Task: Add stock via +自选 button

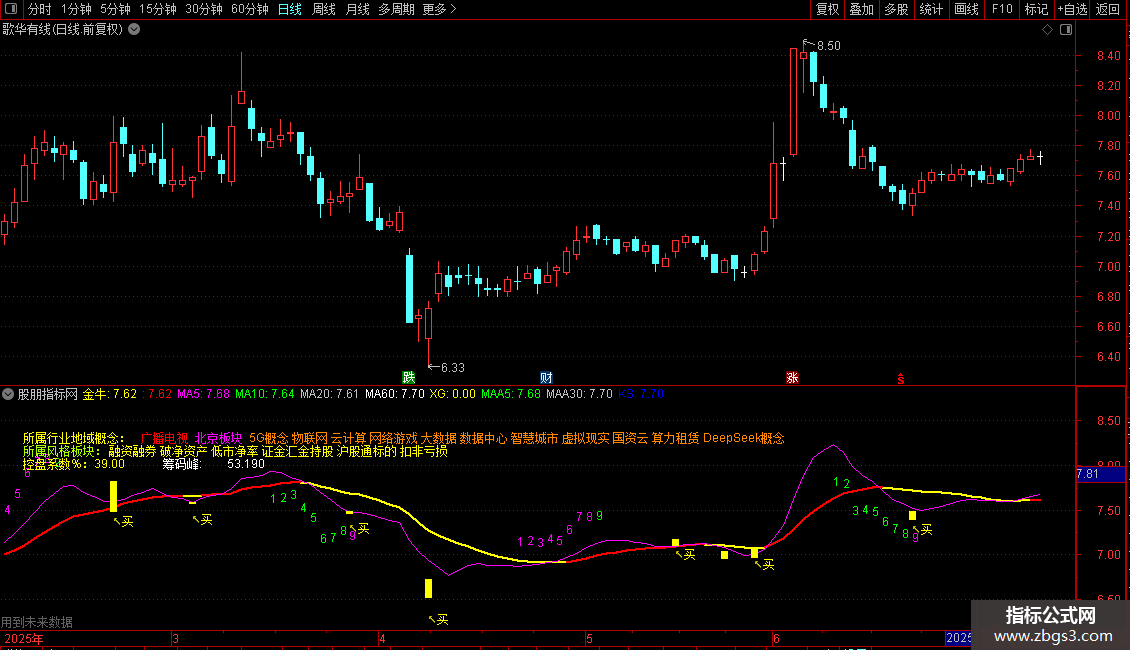Action: tap(1072, 9)
